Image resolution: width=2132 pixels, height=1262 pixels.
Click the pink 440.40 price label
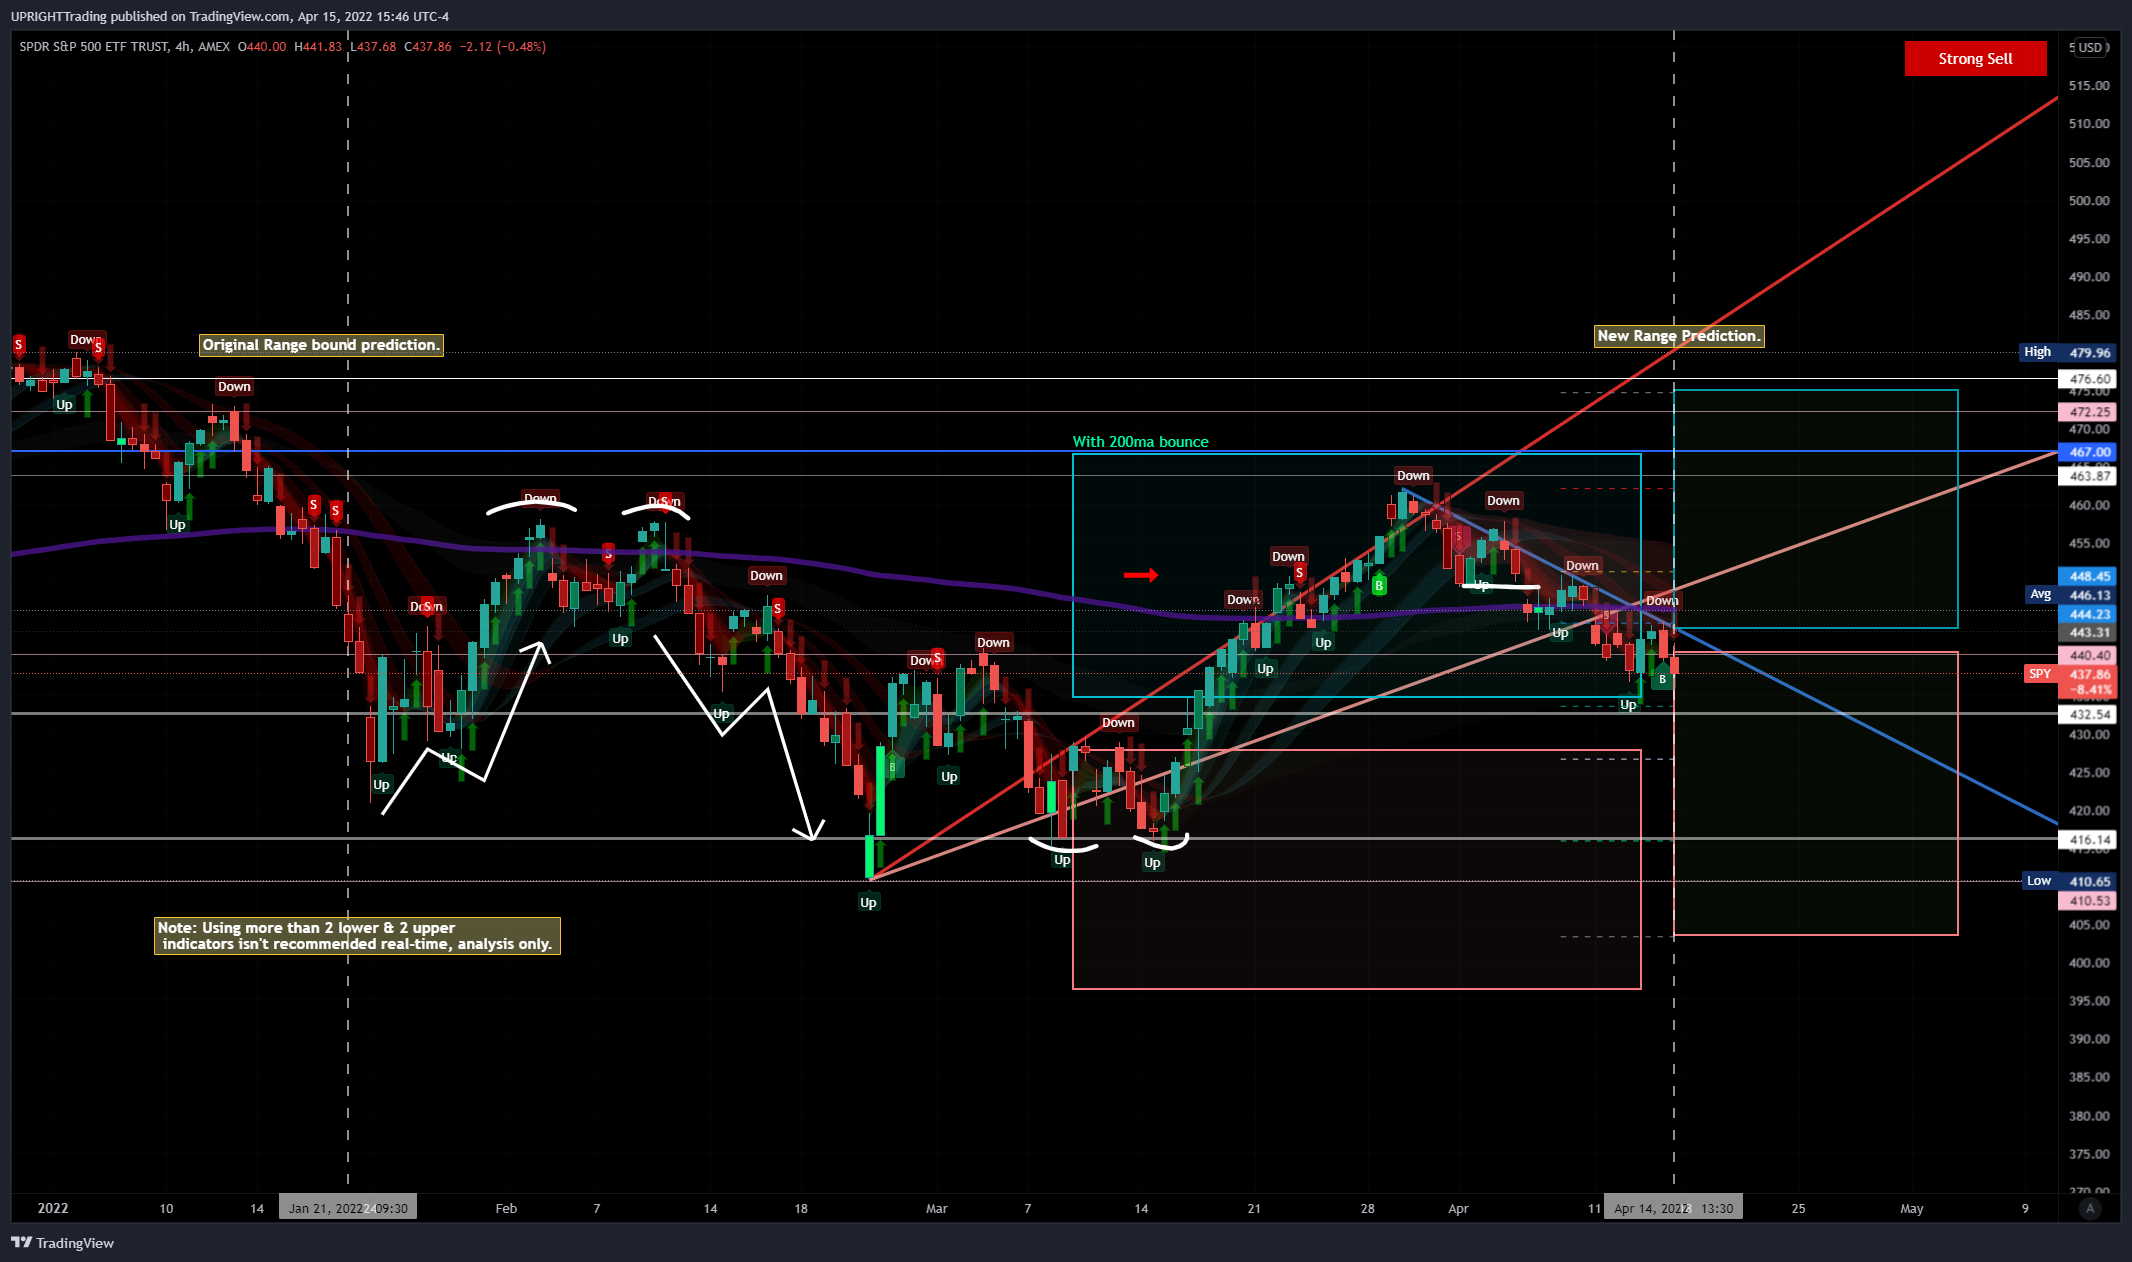click(x=2088, y=656)
